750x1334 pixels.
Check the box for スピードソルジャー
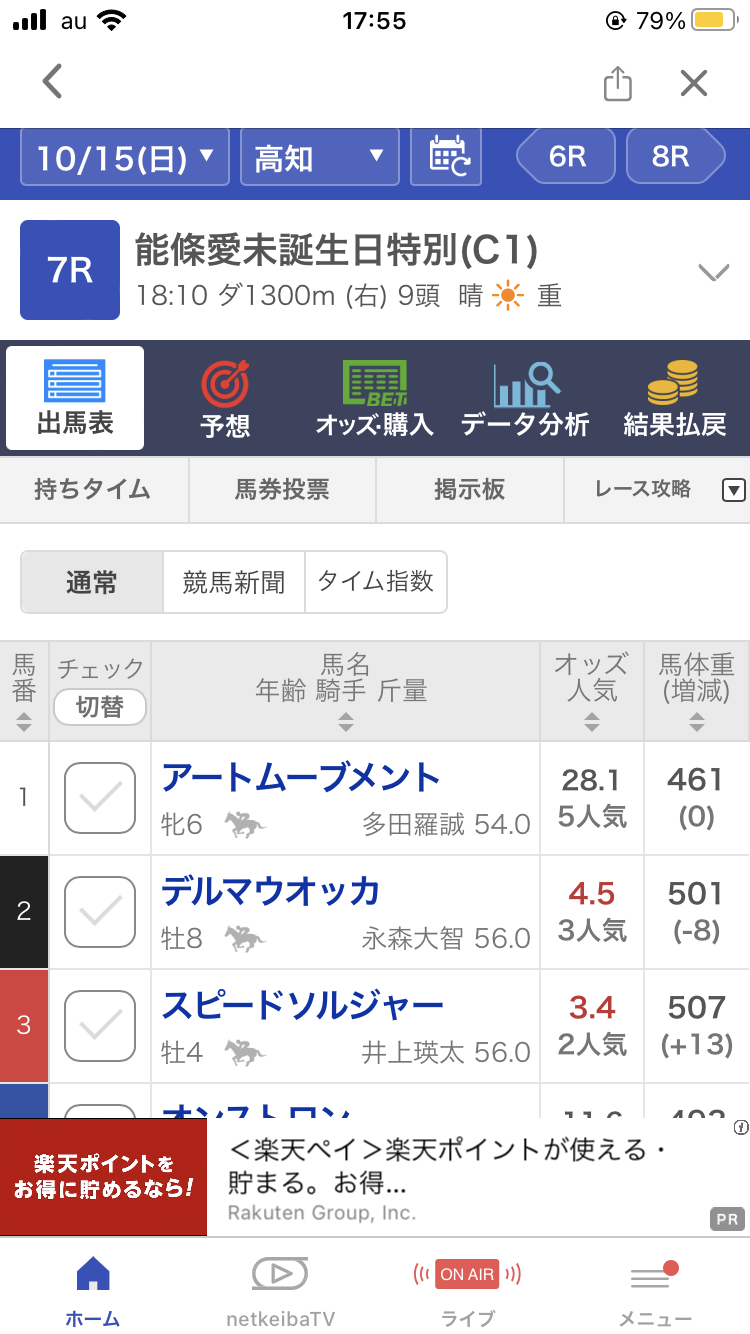click(100, 1026)
